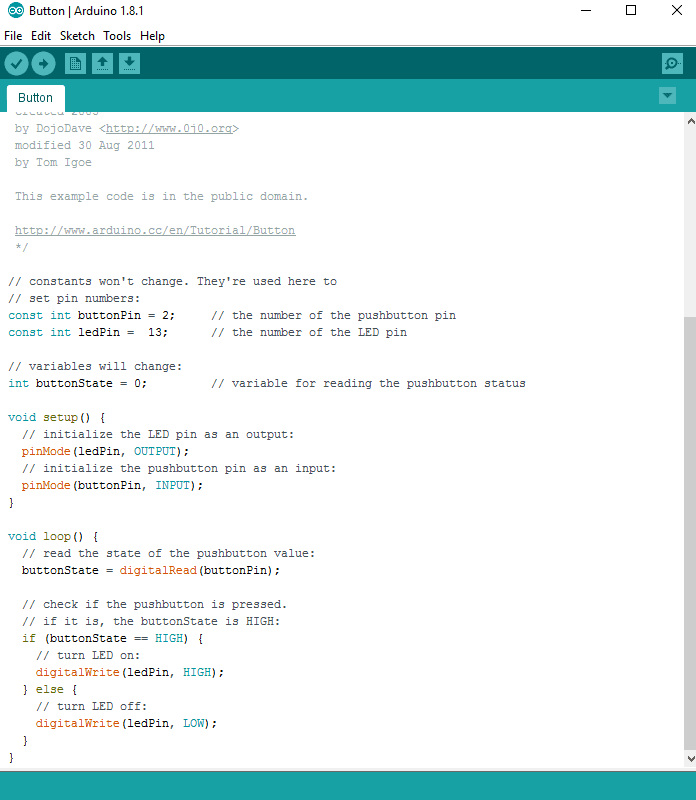The image size is (696, 800).
Task: Click the '// turn LED off:' comment
Action: [x=91, y=706]
